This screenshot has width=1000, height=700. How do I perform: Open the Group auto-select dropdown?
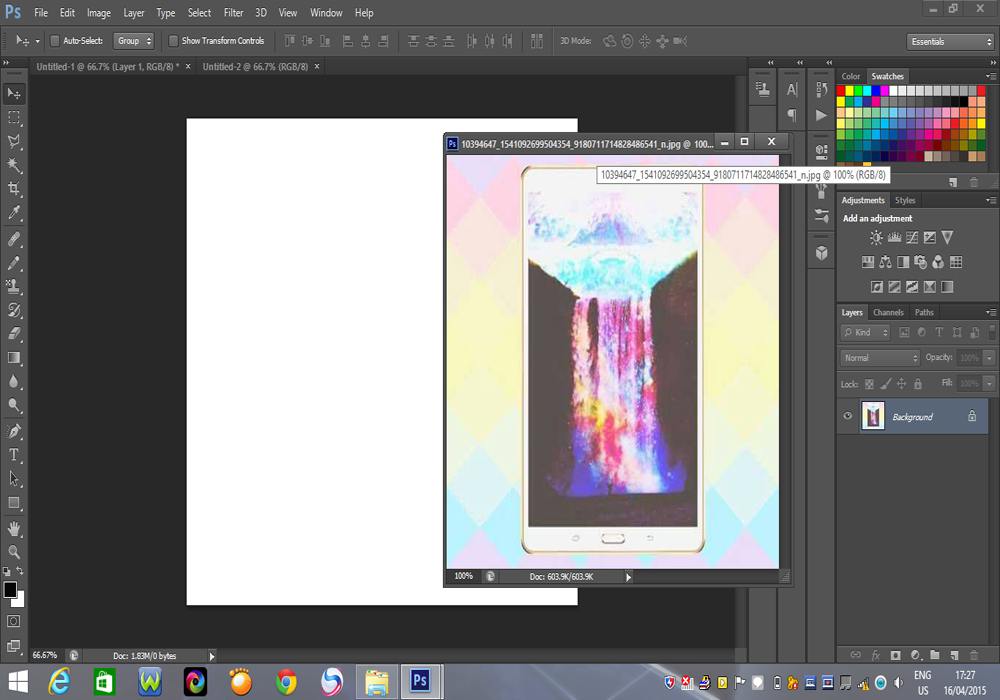[134, 41]
